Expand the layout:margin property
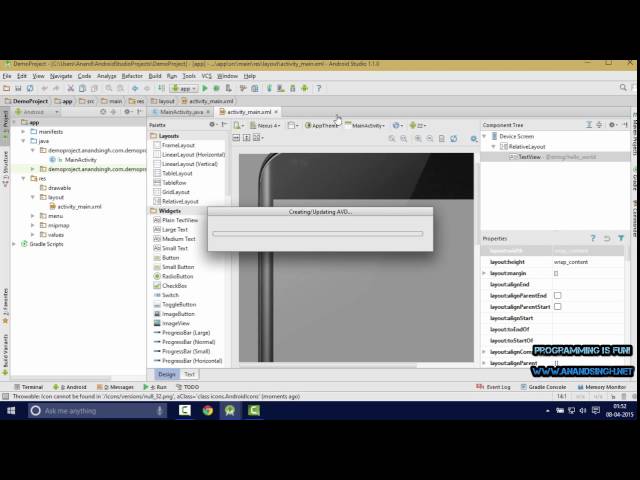Image resolution: width=640 pixels, height=480 pixels. [484, 273]
